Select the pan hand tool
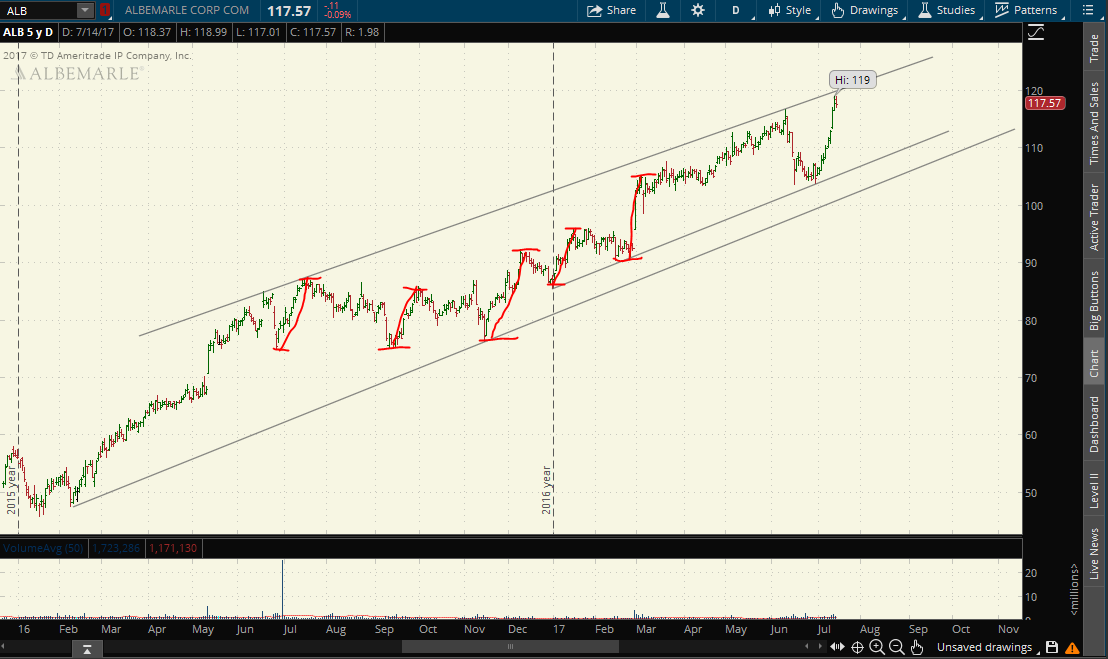 (x=917, y=647)
